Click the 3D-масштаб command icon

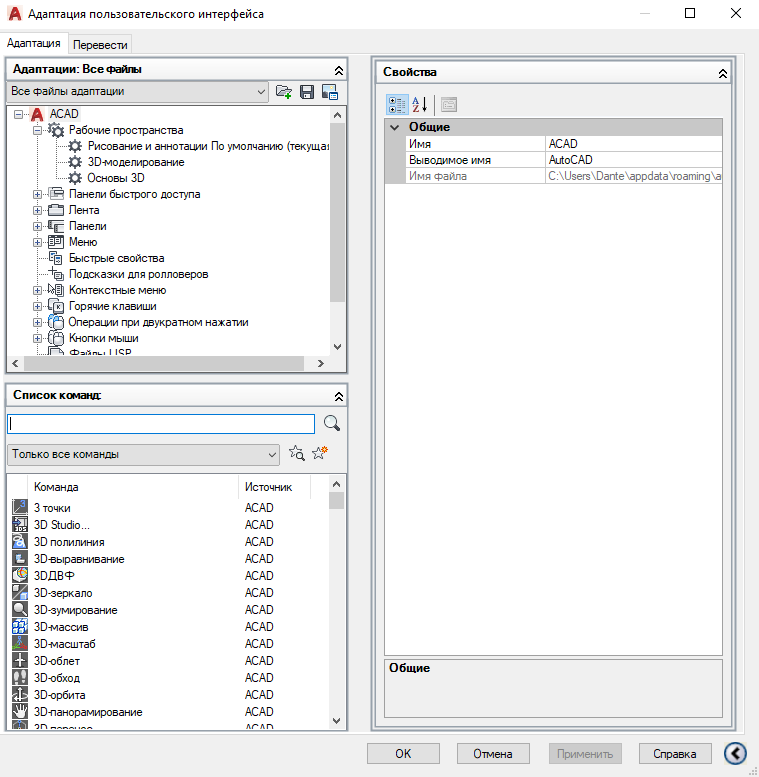(20, 643)
